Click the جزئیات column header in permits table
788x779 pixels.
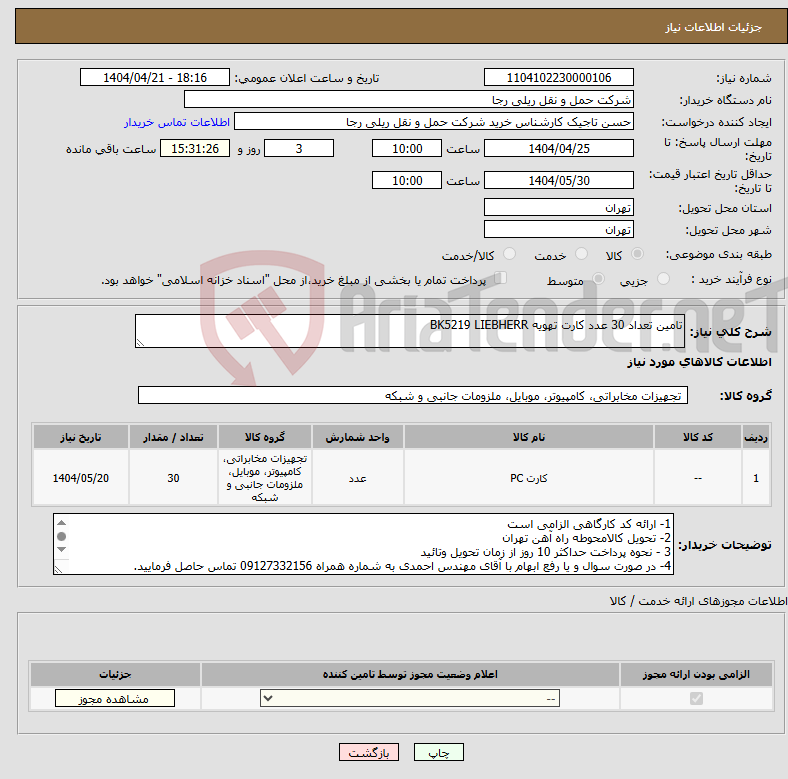click(115, 674)
